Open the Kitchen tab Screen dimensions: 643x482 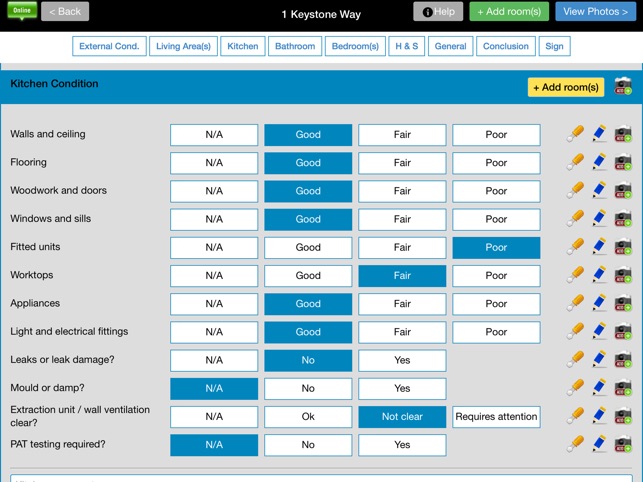(x=243, y=46)
